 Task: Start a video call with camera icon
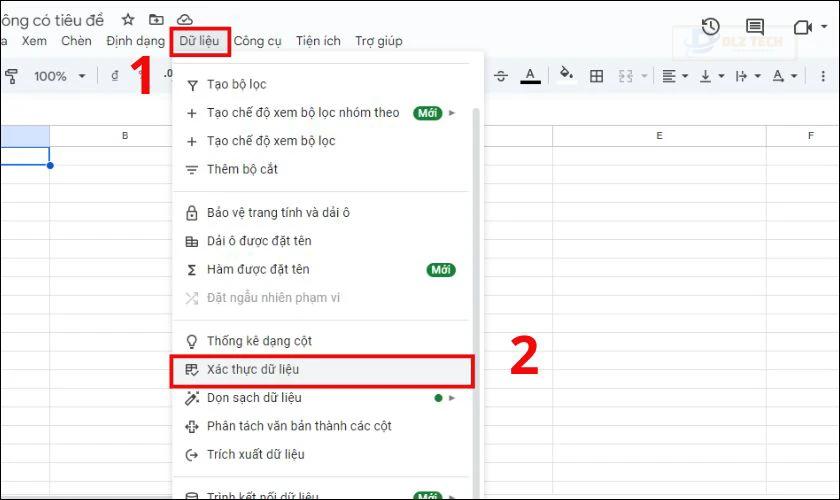tap(802, 27)
